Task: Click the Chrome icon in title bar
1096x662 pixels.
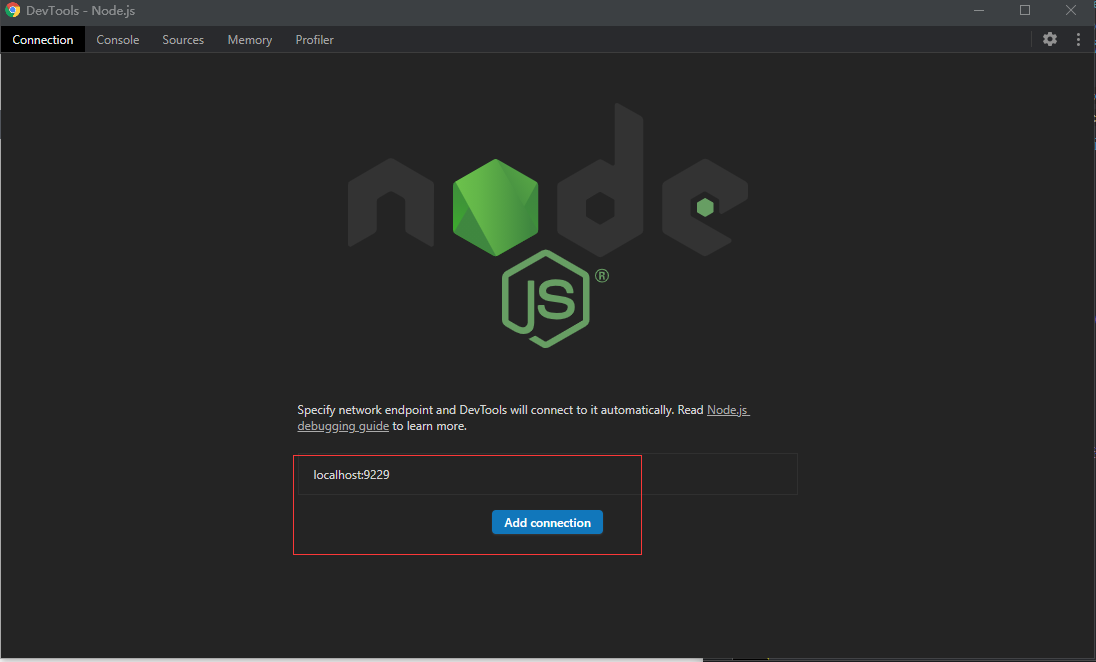Action: [13, 10]
